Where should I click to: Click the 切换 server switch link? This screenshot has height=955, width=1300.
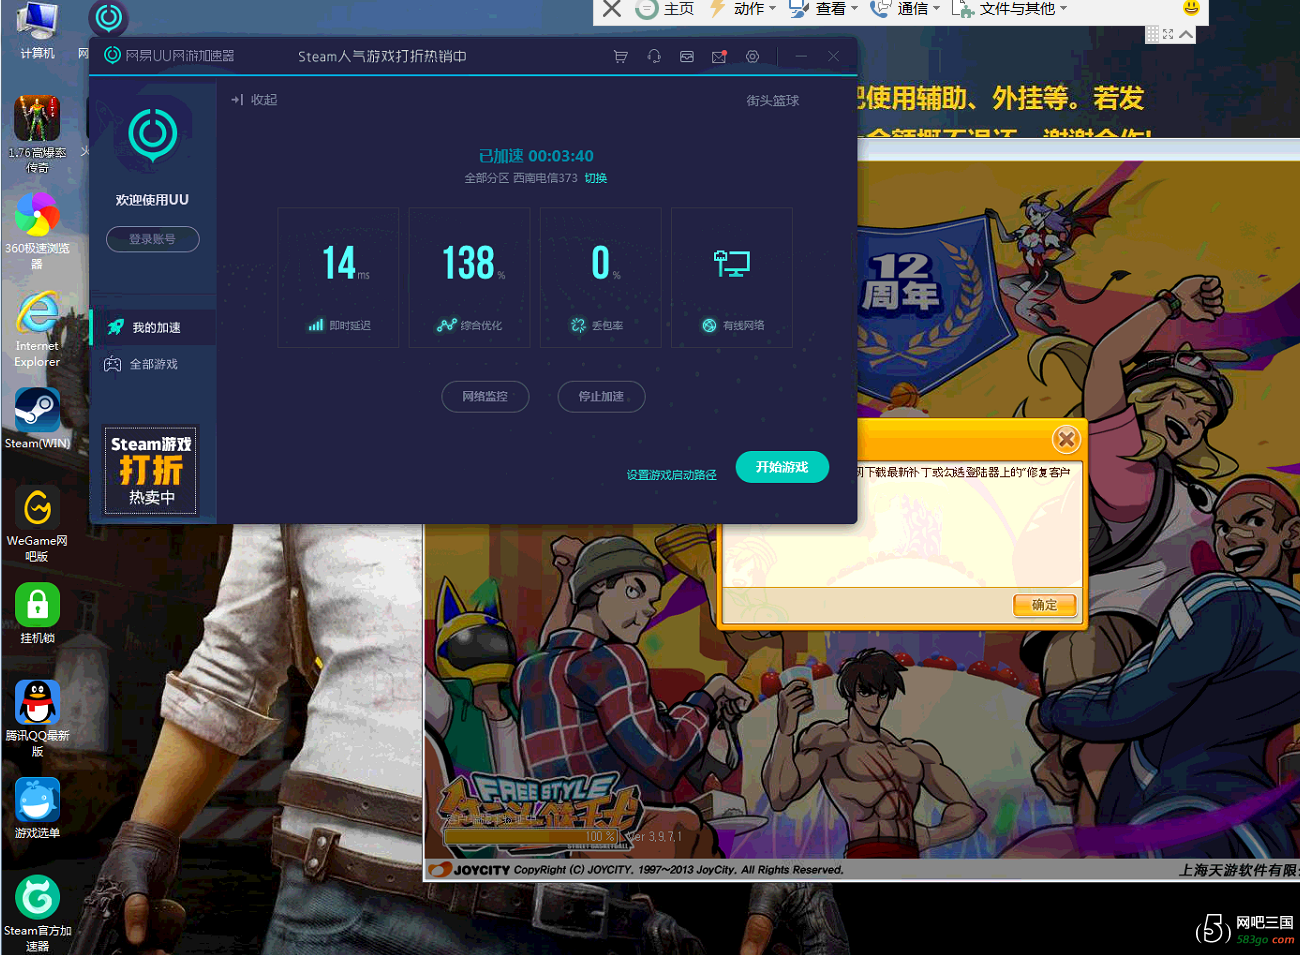[596, 178]
